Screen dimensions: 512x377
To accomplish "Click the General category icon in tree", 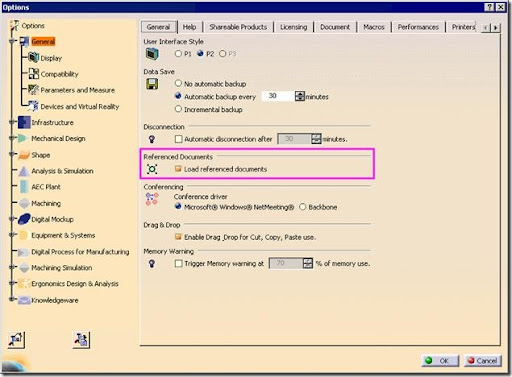I will pyautogui.click(x=24, y=42).
